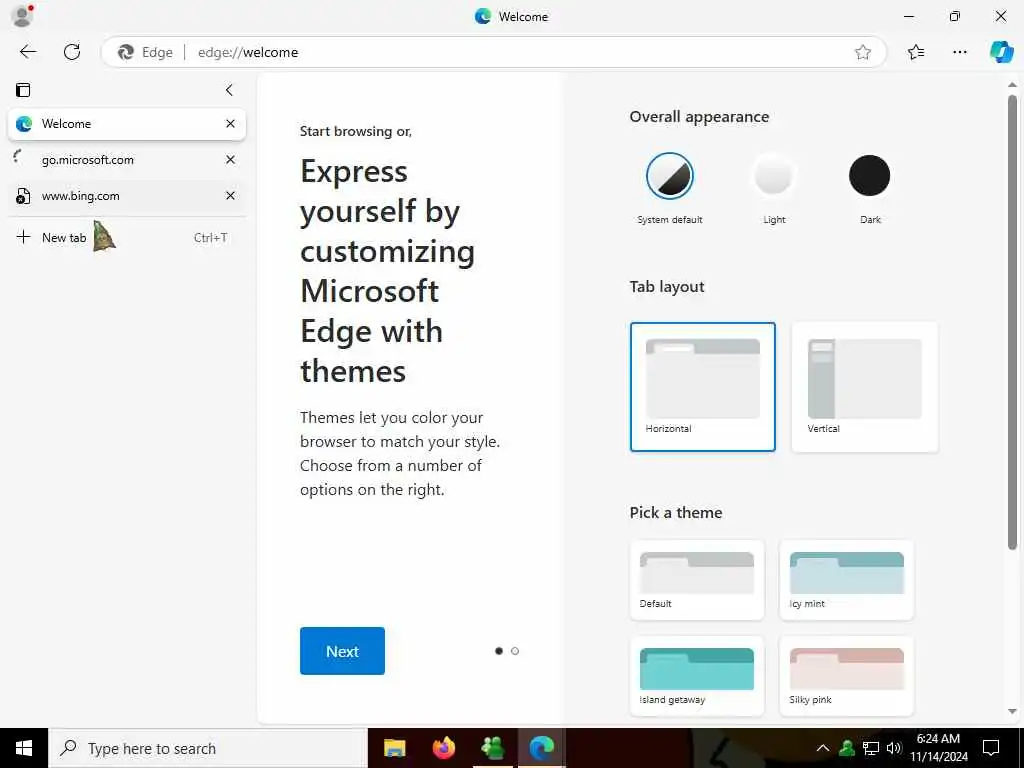Collapse the vertical tabs pane
1024x768 pixels.
point(229,90)
